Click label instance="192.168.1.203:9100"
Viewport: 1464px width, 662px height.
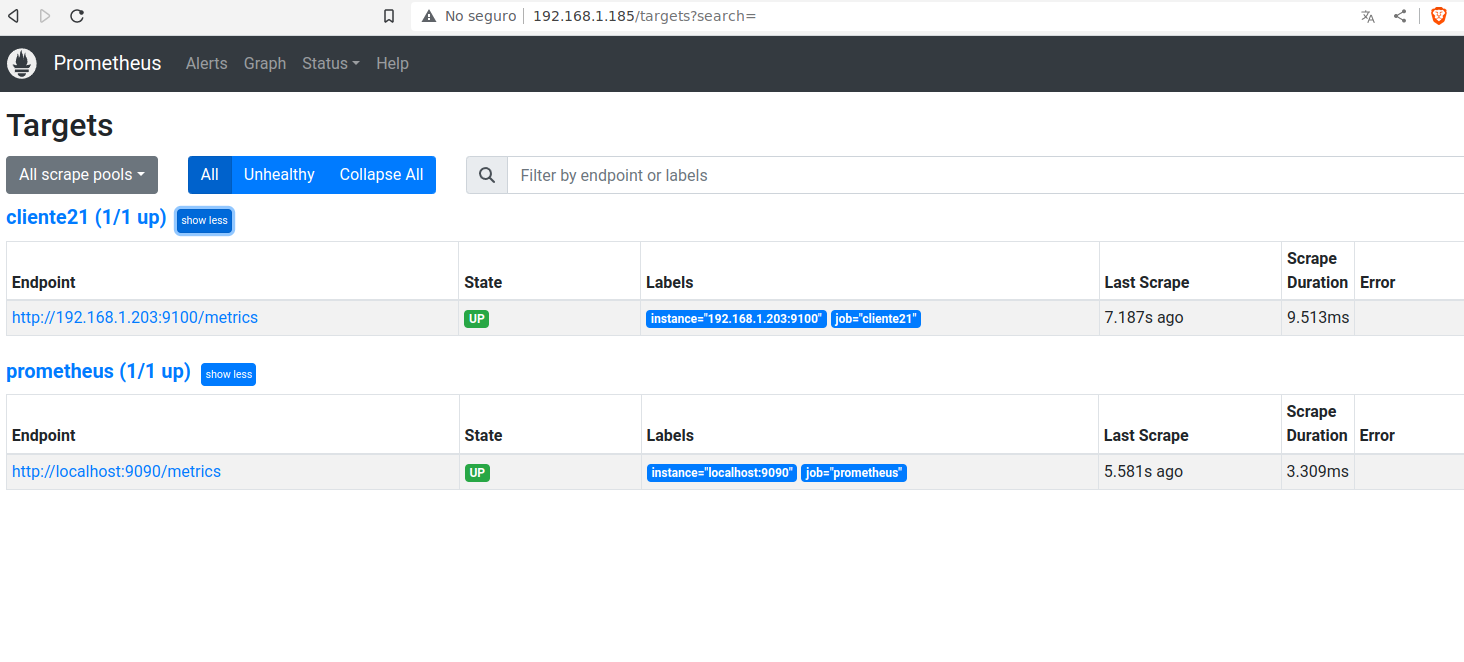point(736,319)
